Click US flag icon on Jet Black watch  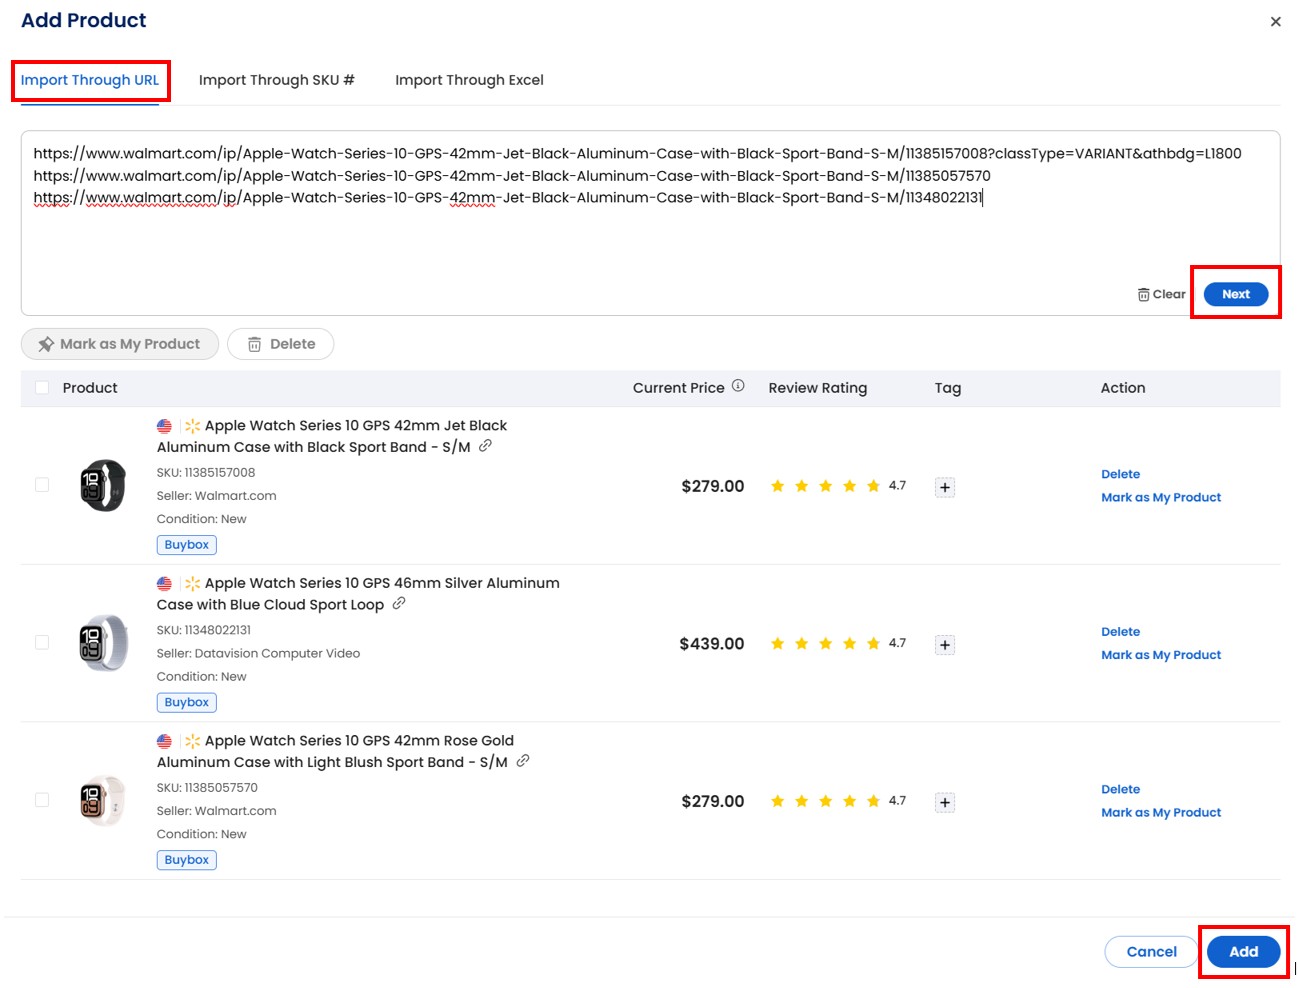point(164,426)
